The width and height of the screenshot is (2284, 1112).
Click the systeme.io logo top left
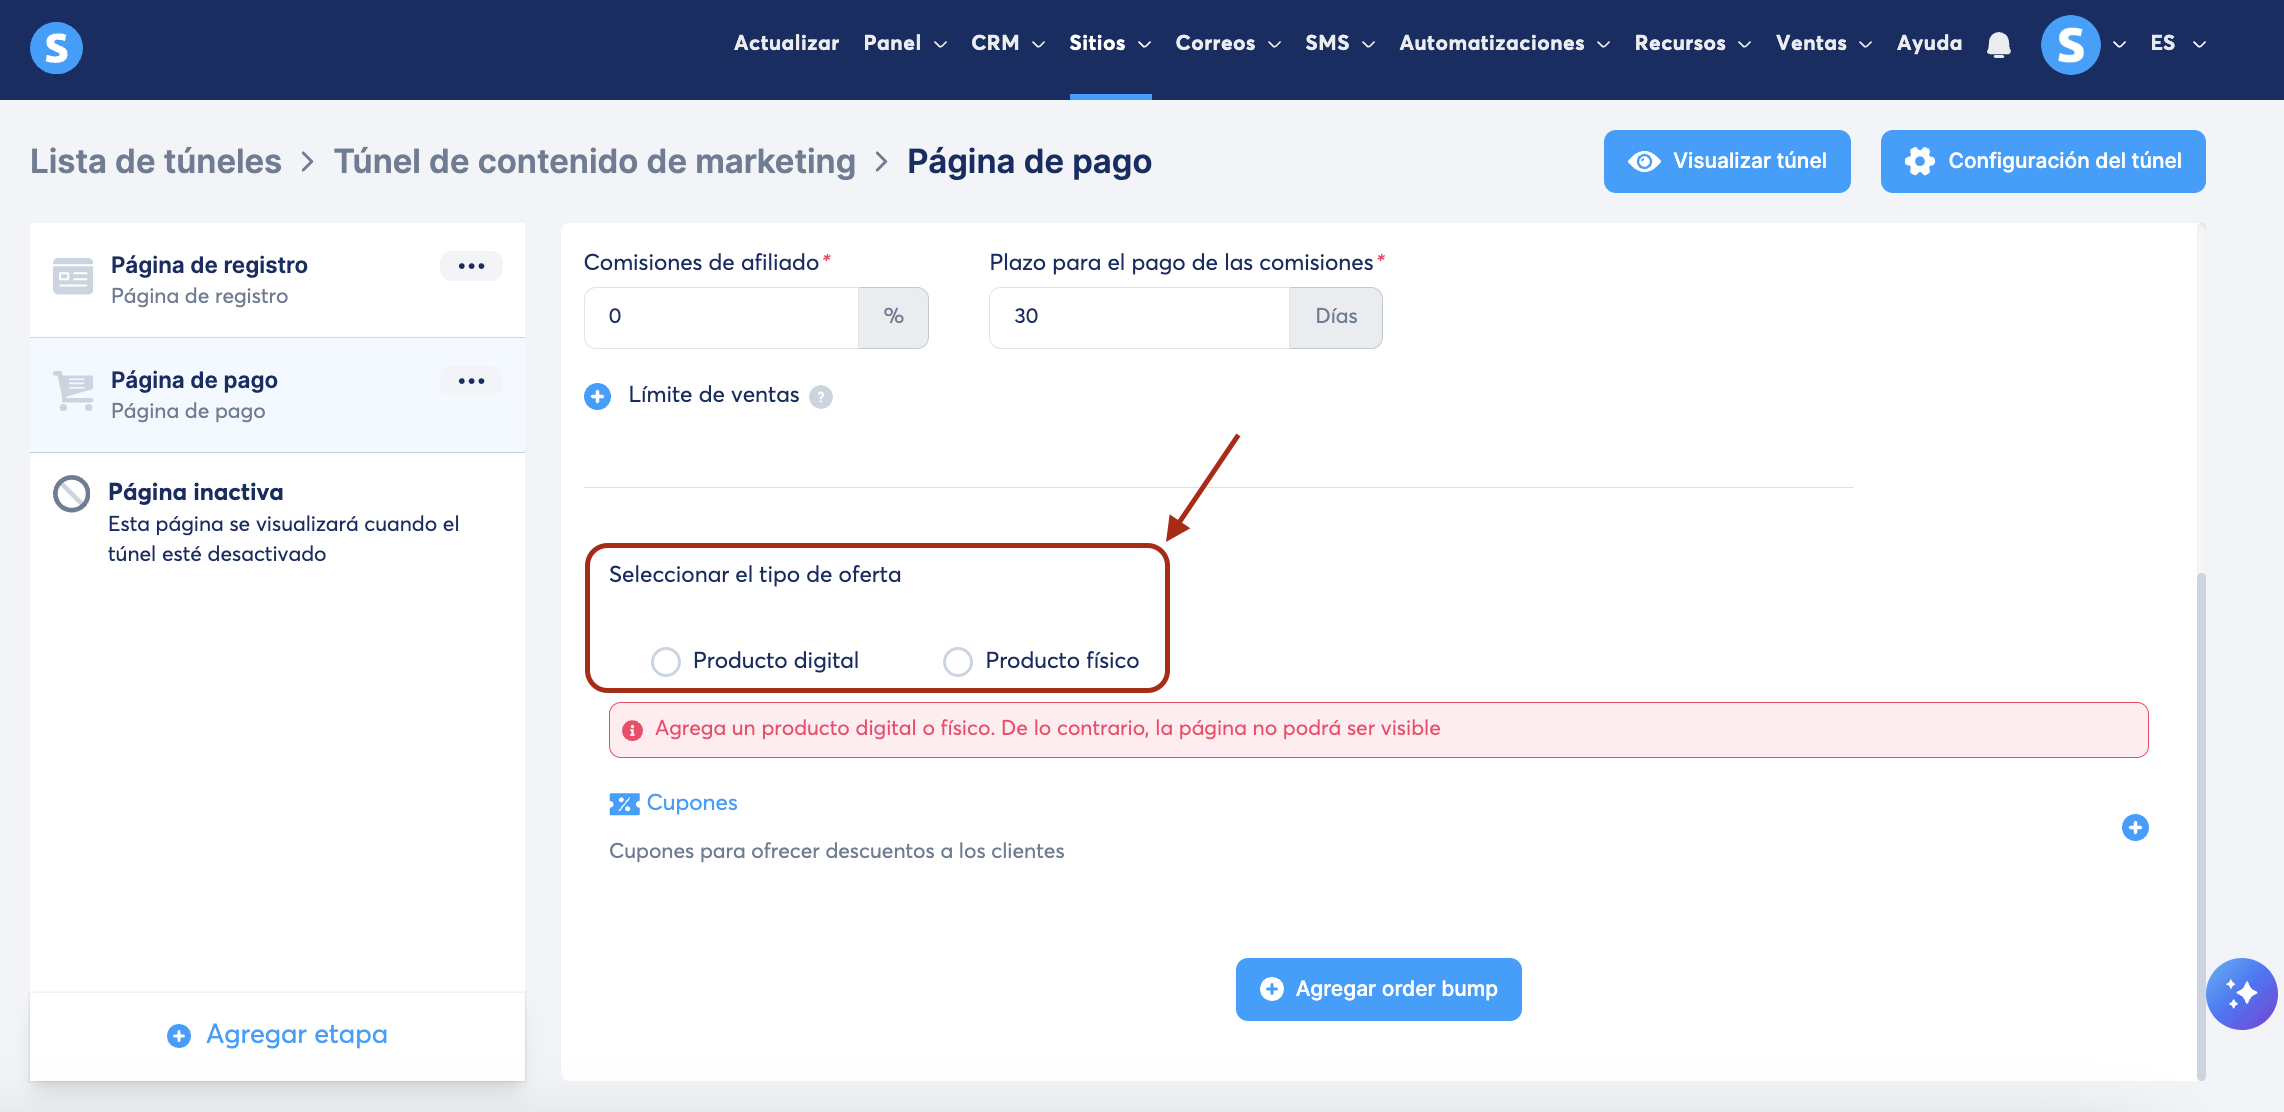click(x=56, y=47)
